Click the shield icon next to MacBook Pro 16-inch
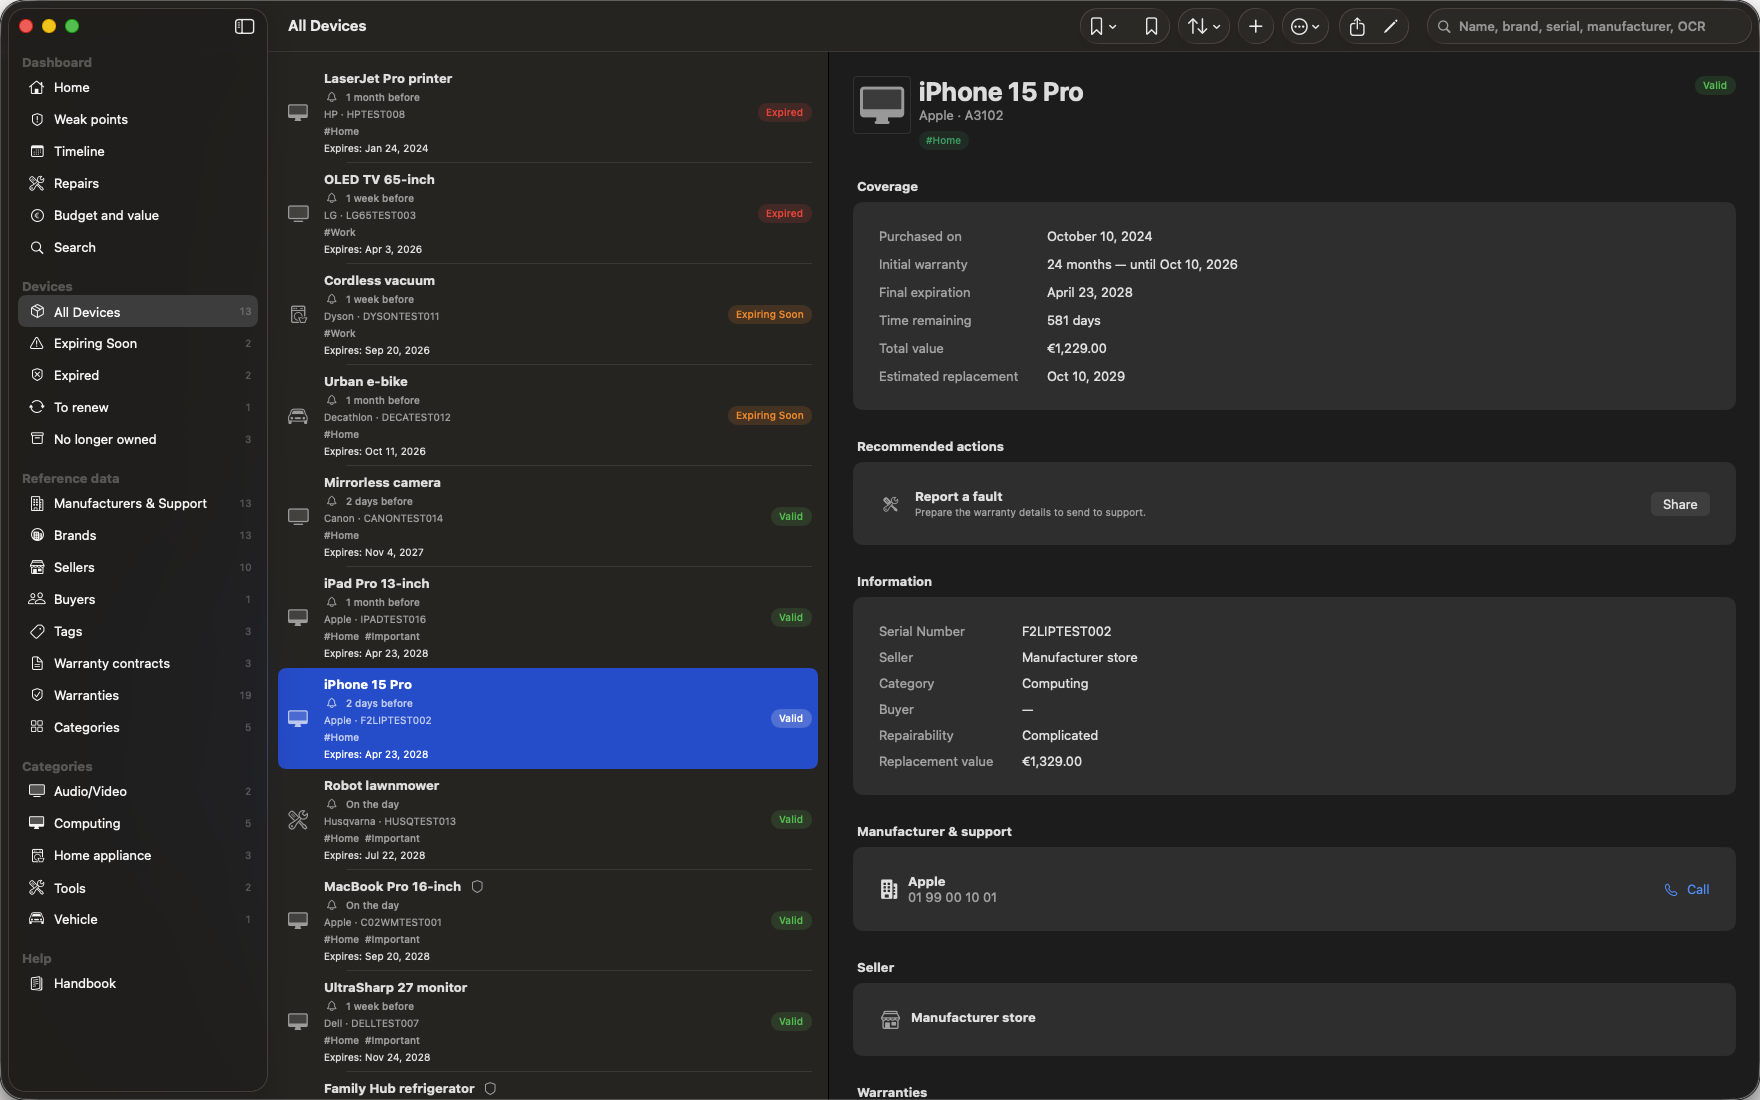 [x=477, y=887]
